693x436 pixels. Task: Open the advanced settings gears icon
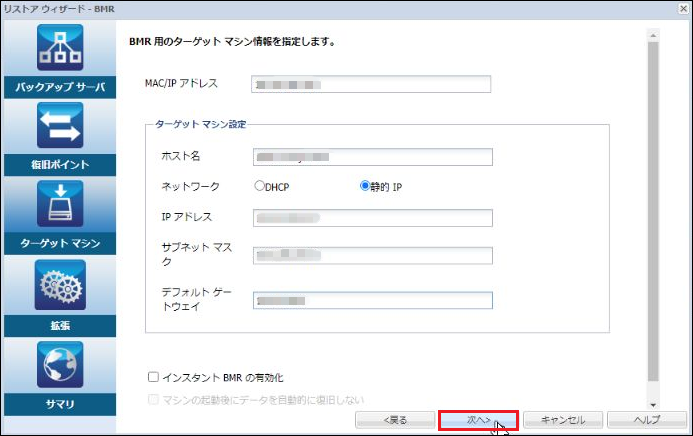click(x=60, y=285)
